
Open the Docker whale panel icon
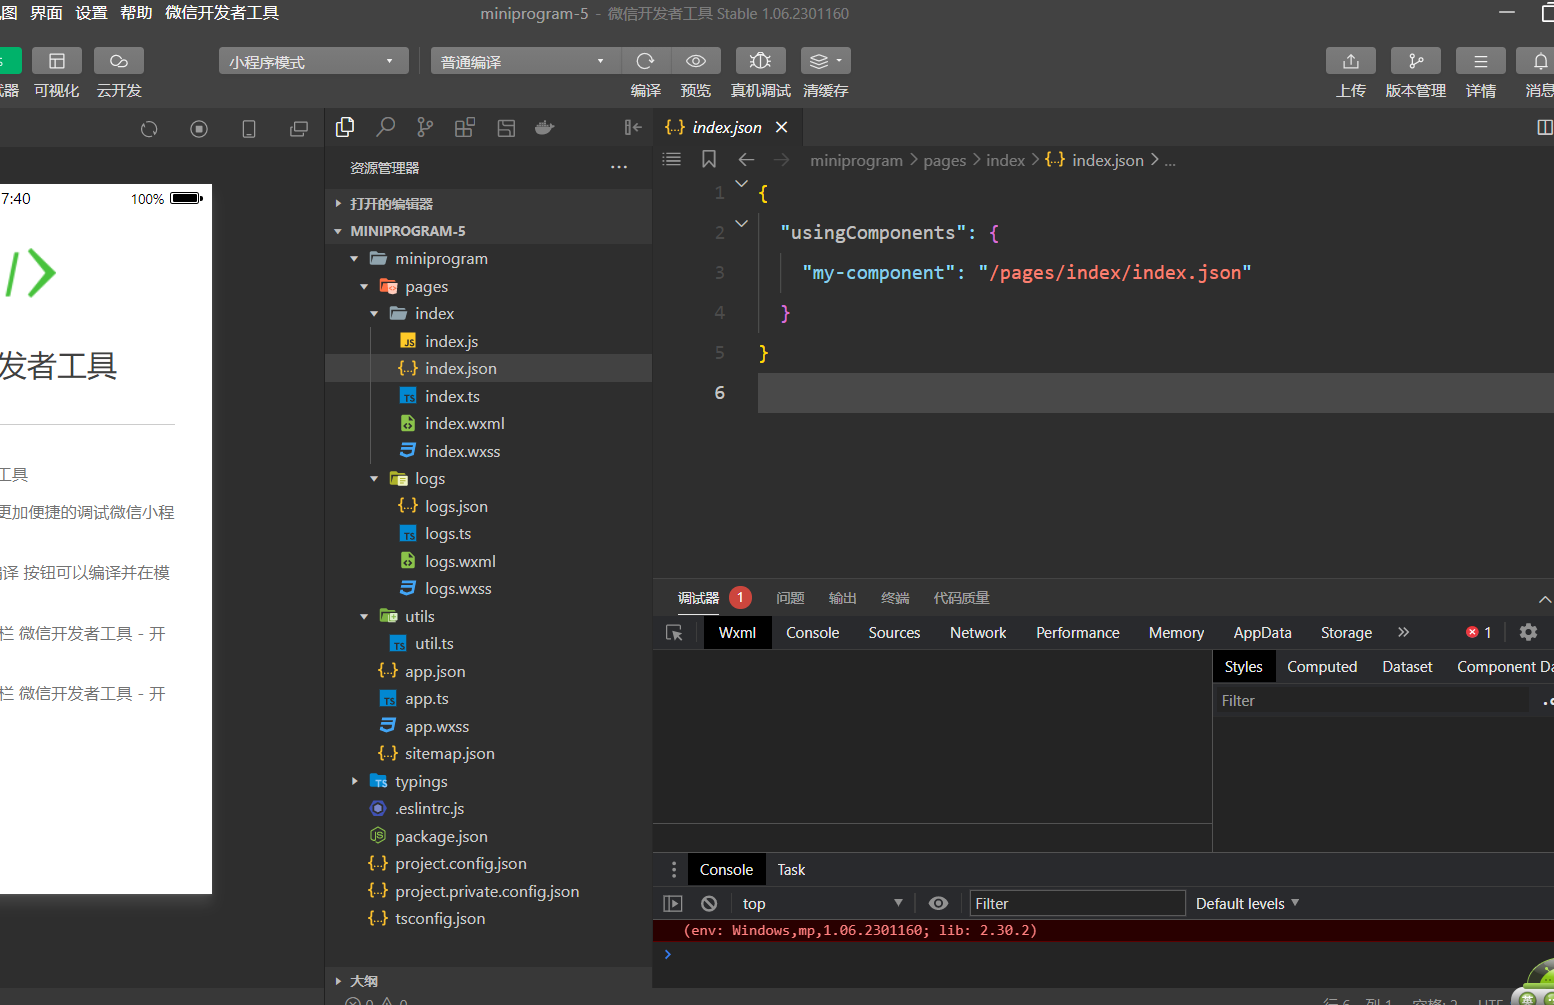(x=545, y=127)
